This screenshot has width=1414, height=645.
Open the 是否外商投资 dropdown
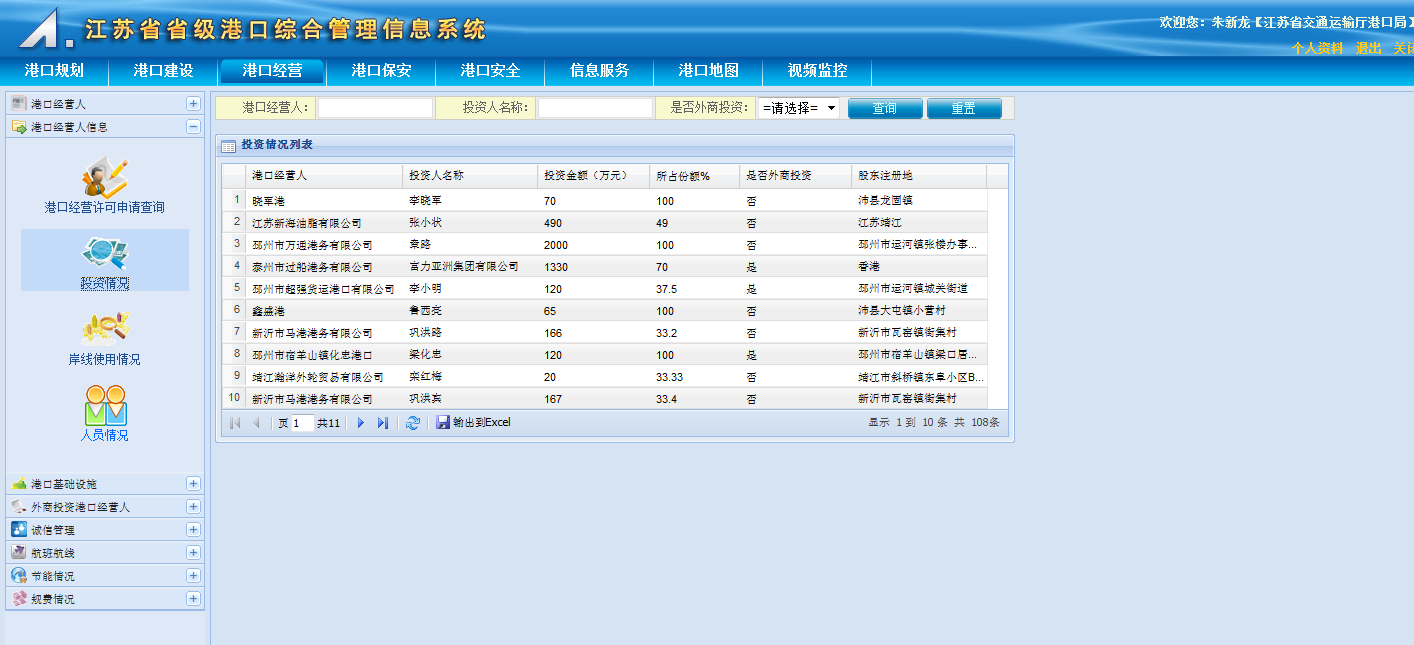coord(798,108)
